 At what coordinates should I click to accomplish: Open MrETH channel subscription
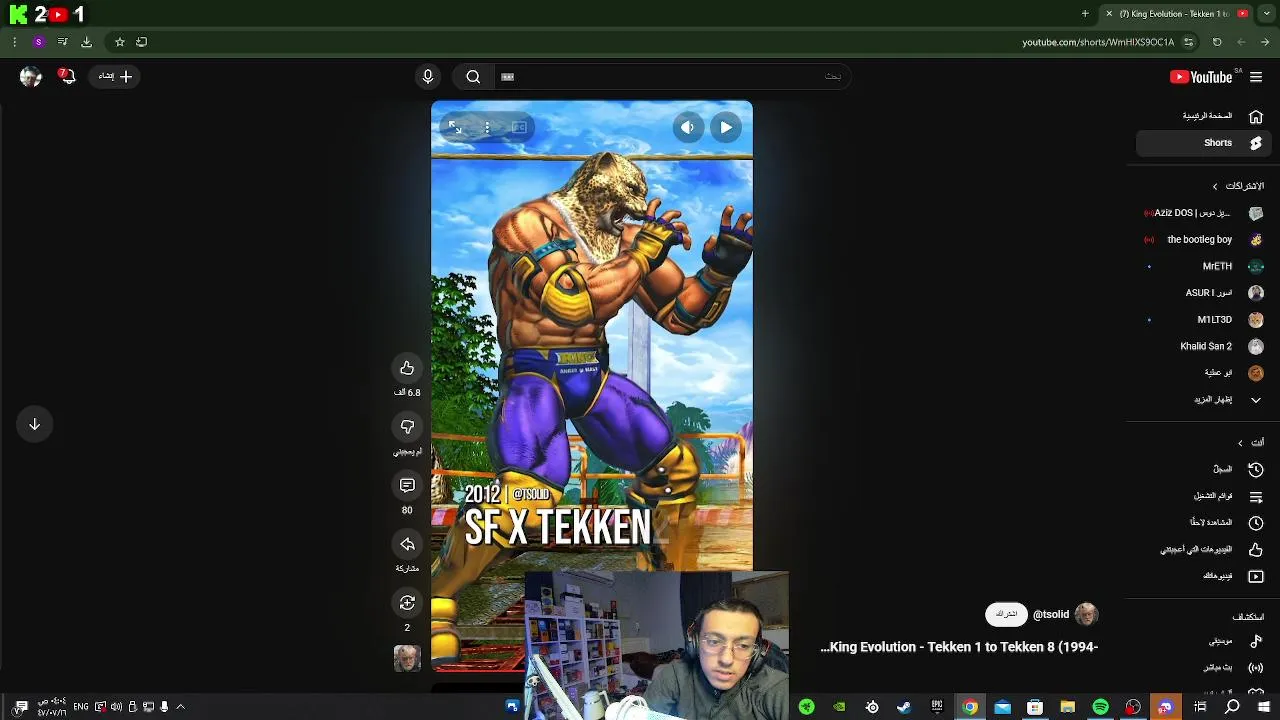pos(1204,266)
